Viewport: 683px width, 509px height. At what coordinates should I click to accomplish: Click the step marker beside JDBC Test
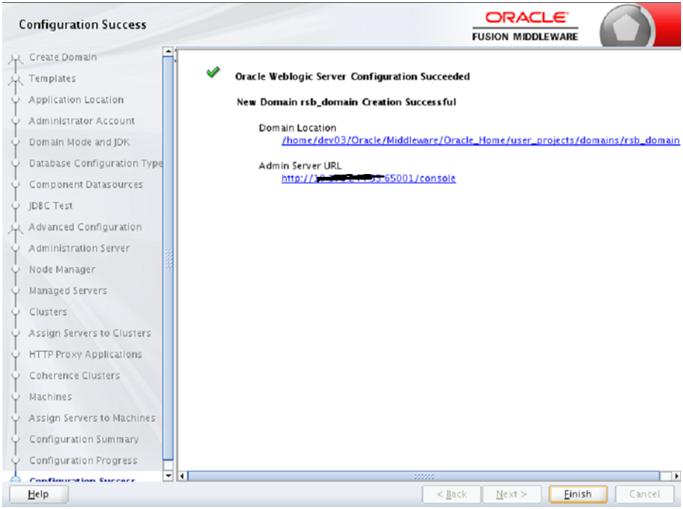pyautogui.click(x=16, y=206)
